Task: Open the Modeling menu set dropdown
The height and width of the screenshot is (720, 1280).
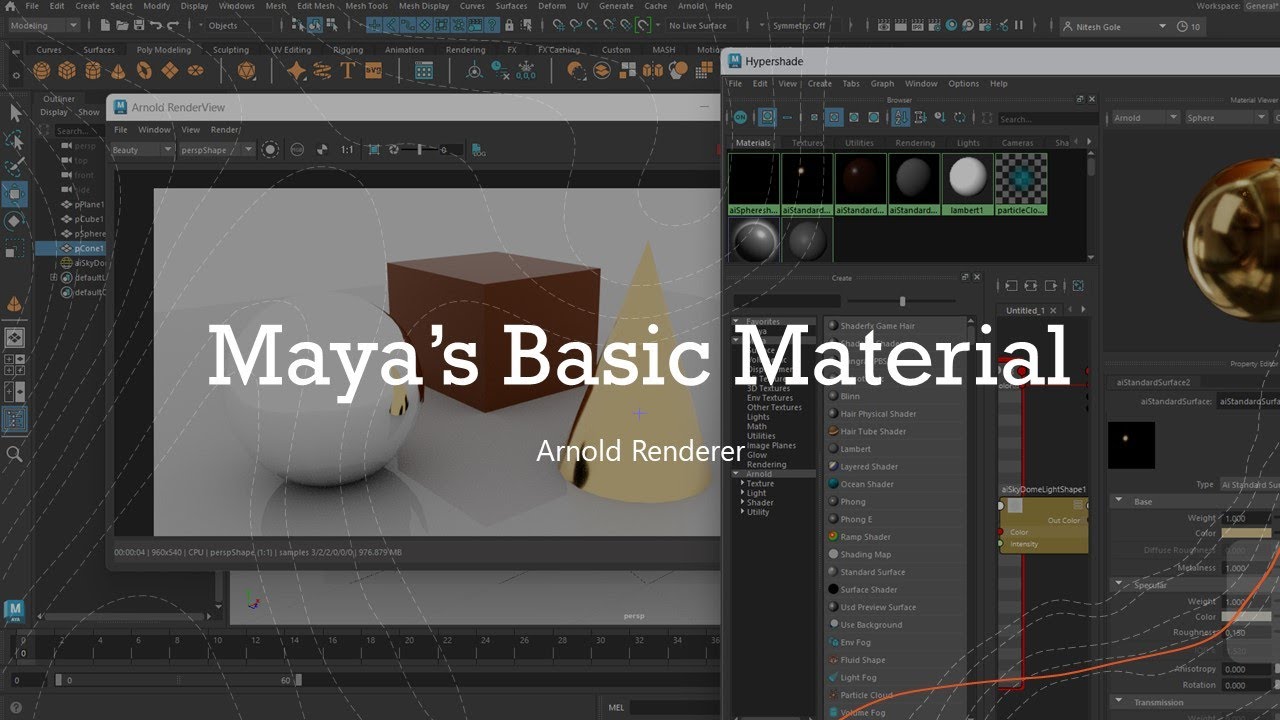Action: tap(43, 25)
